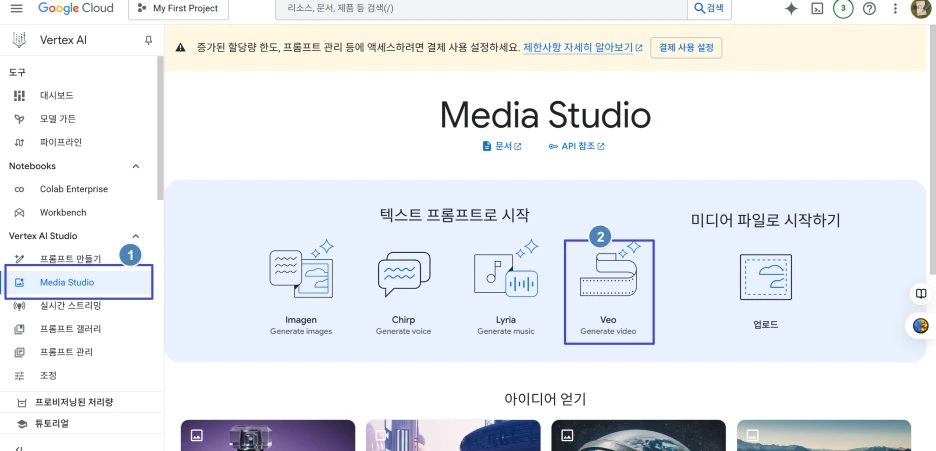Click the warning triangle icon in banner
This screenshot has height=451, width=936.
point(181,48)
